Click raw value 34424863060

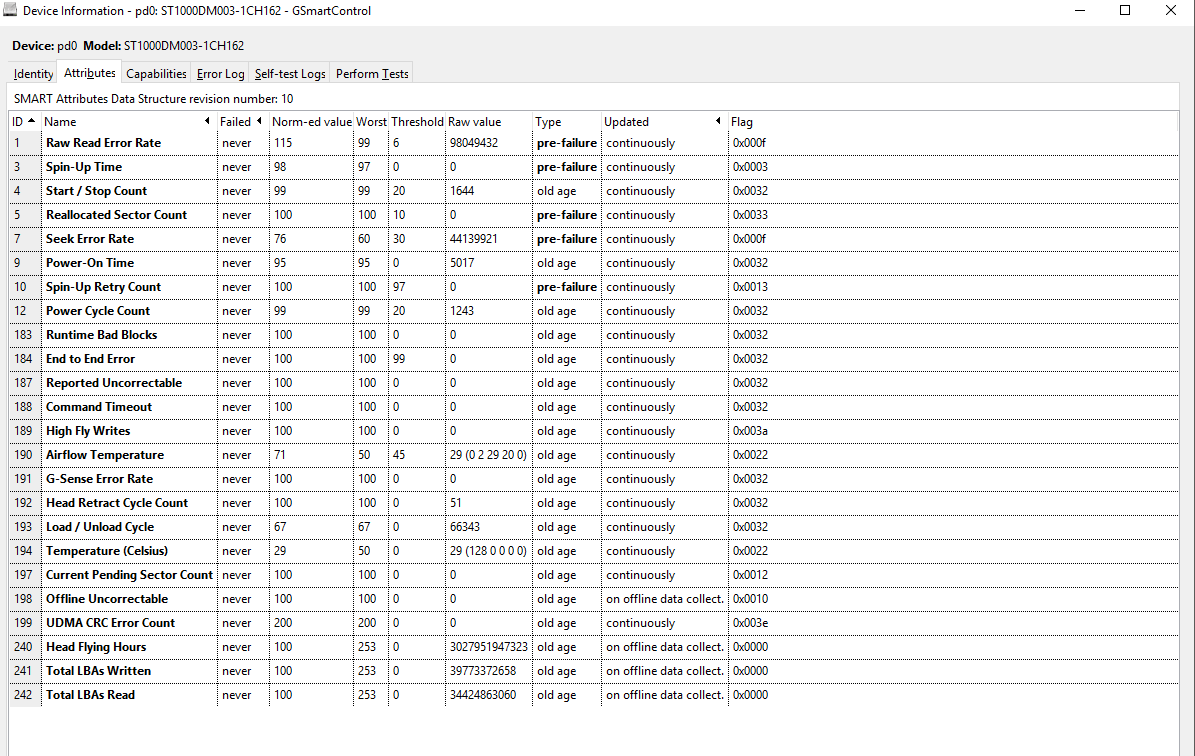pos(483,695)
